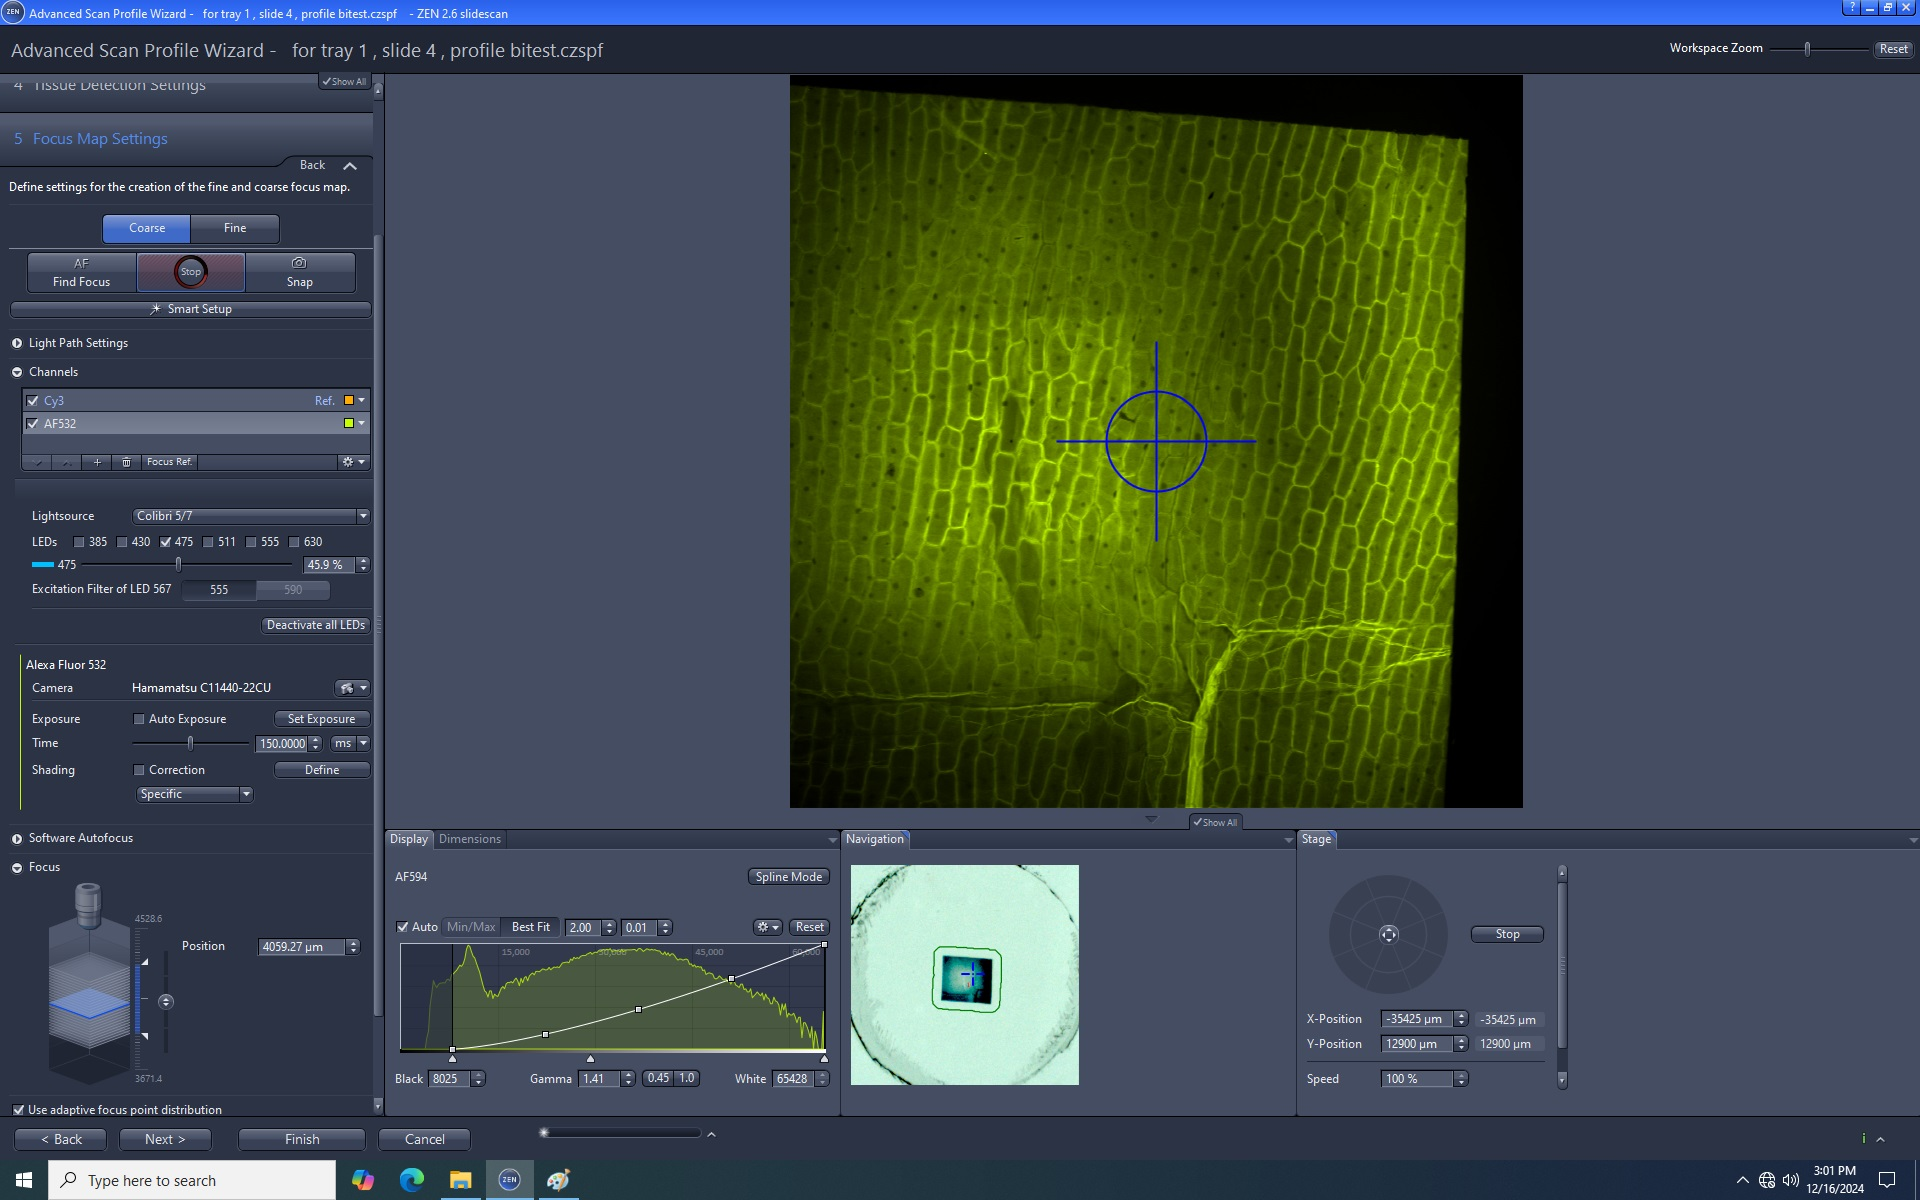
Task: Open histogram display gear options
Action: pyautogui.click(x=767, y=927)
